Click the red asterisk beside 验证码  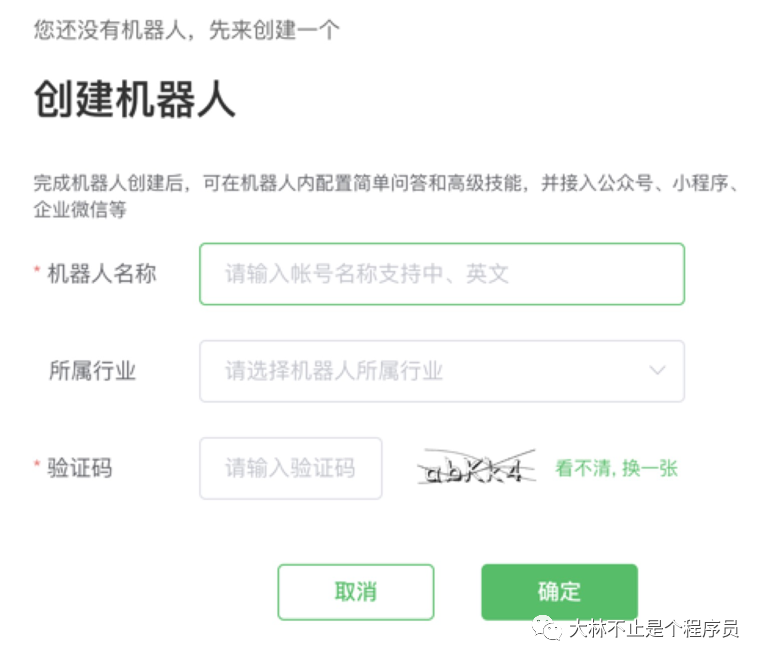(37, 468)
